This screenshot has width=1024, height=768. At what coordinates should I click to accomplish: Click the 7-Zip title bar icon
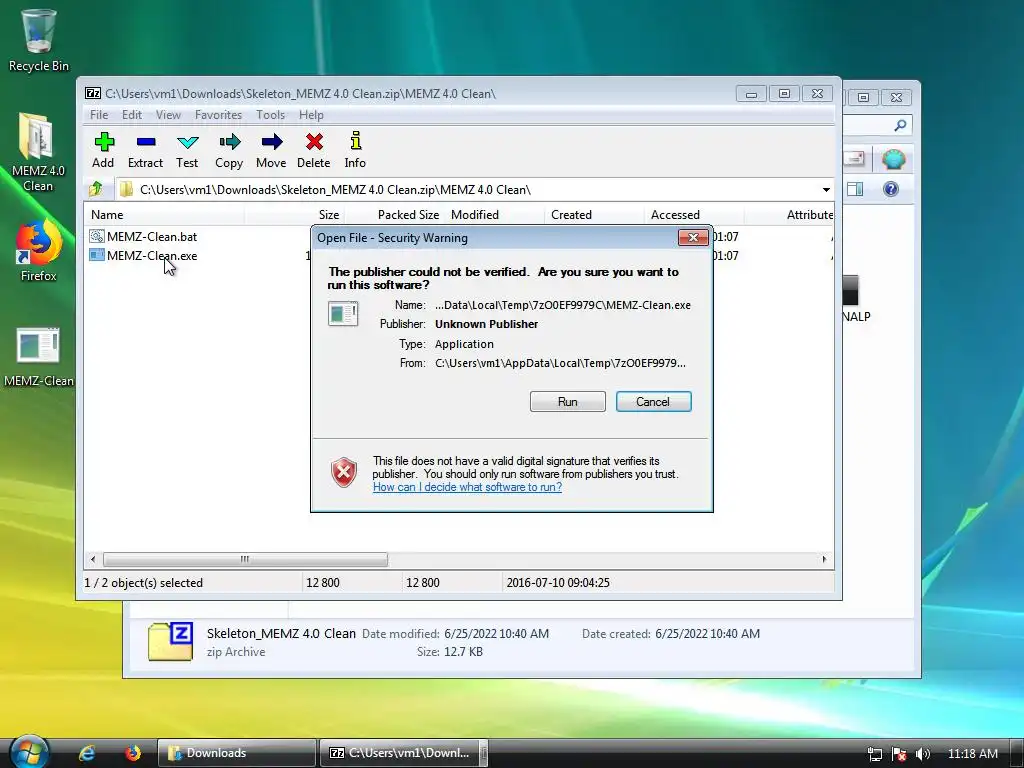pos(93,93)
